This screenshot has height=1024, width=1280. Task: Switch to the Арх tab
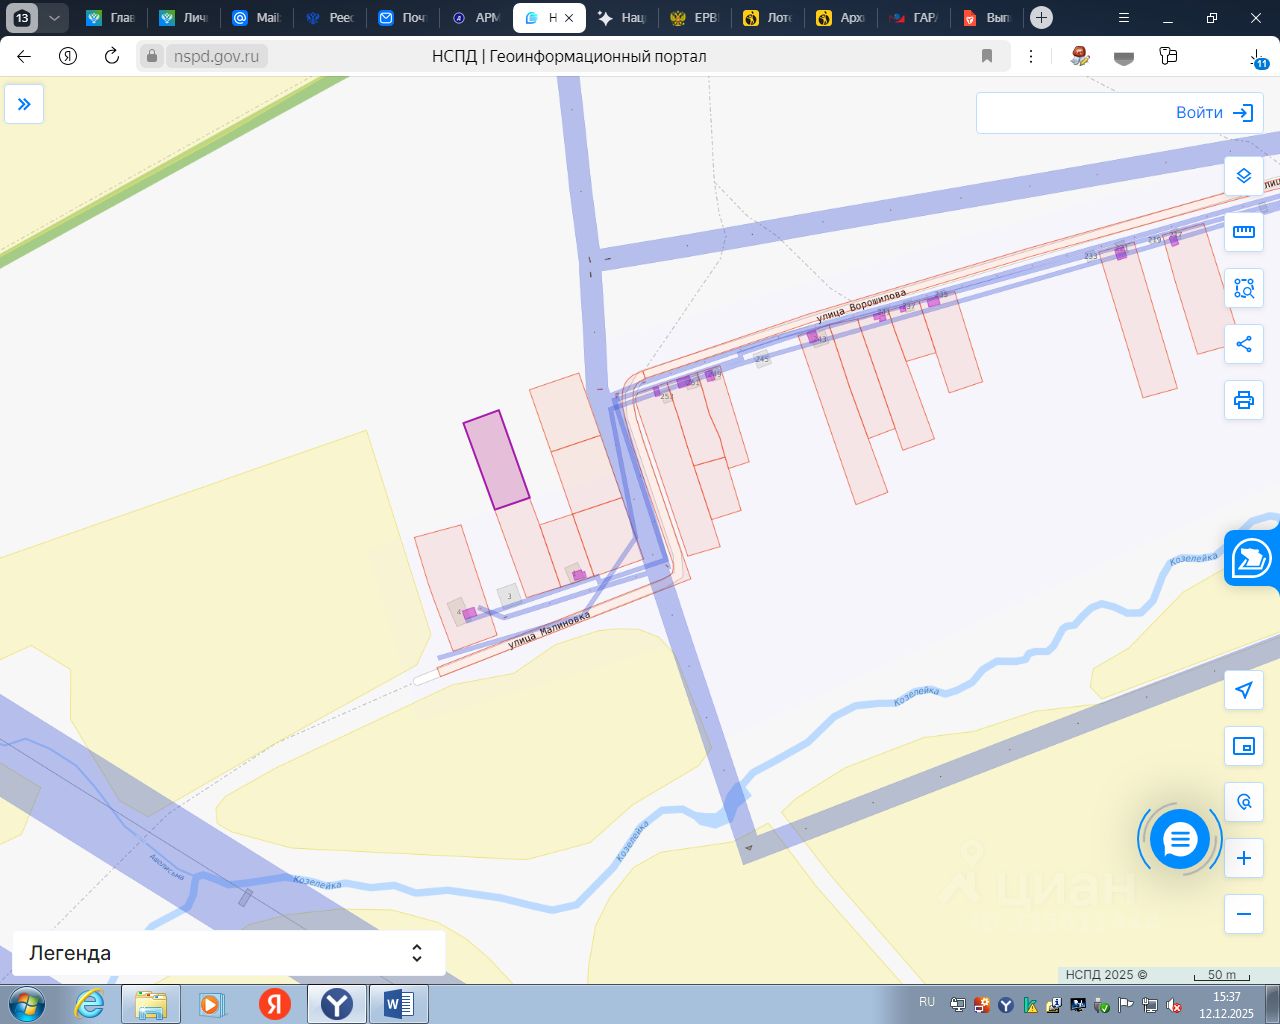pyautogui.click(x=840, y=18)
